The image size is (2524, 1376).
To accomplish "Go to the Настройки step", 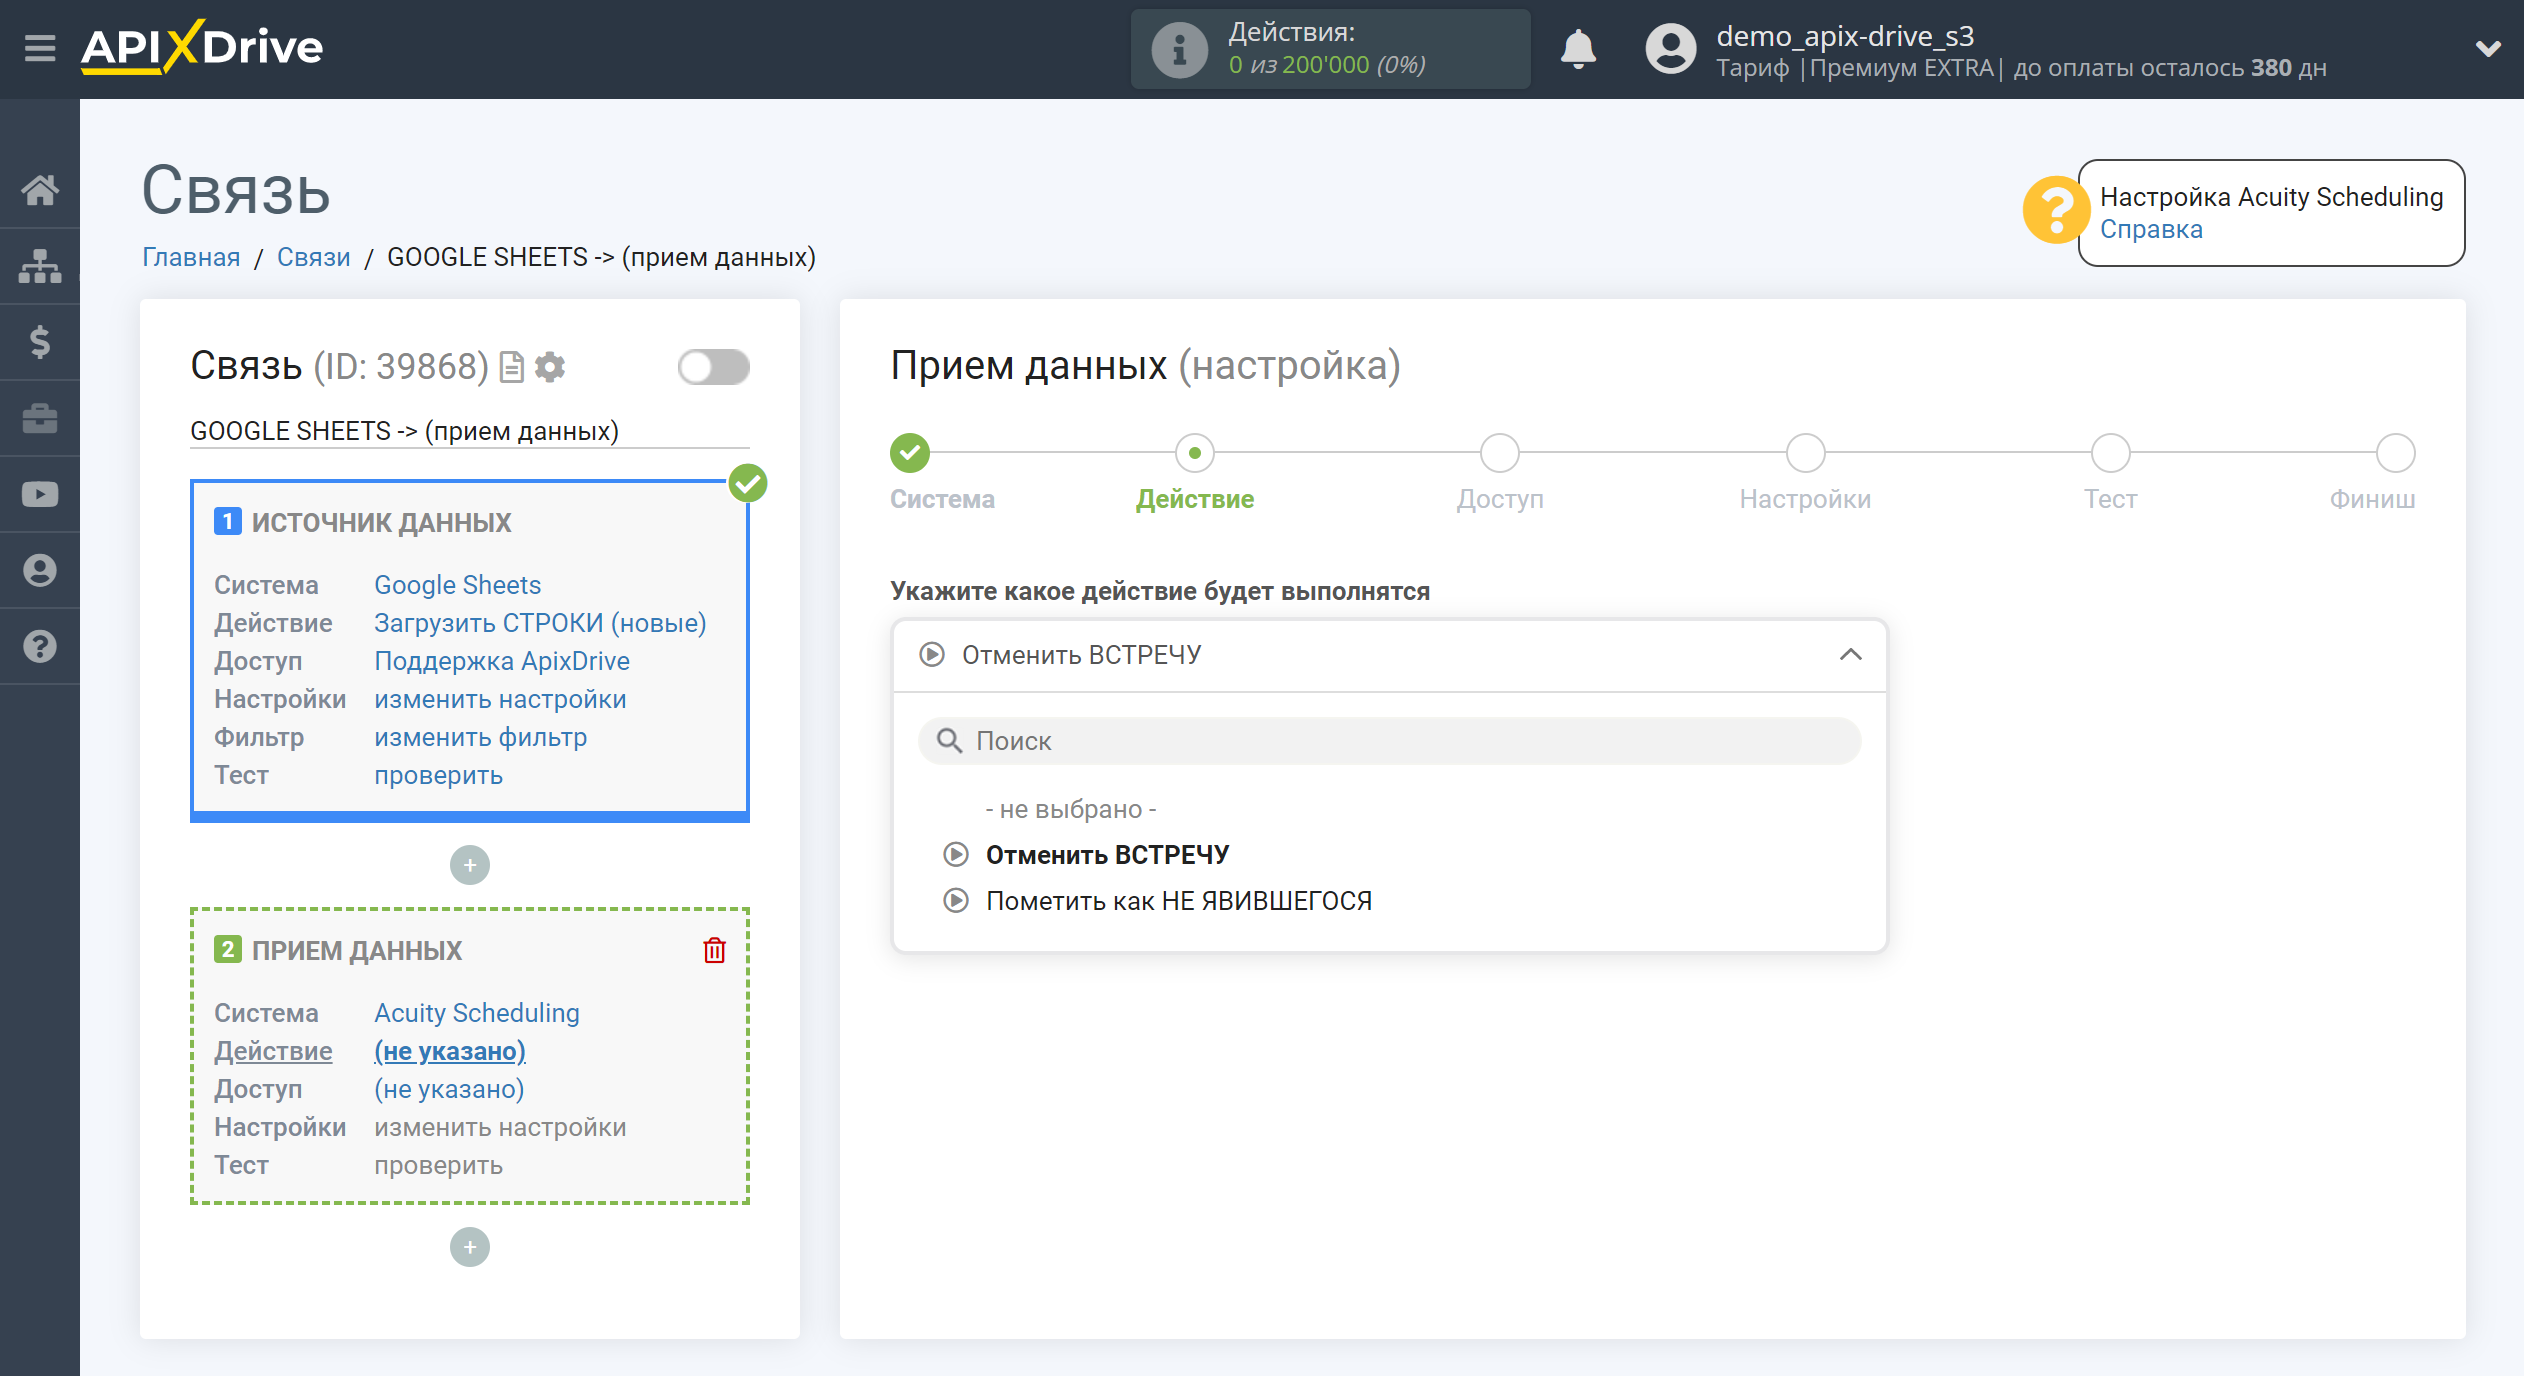I will [x=1805, y=453].
